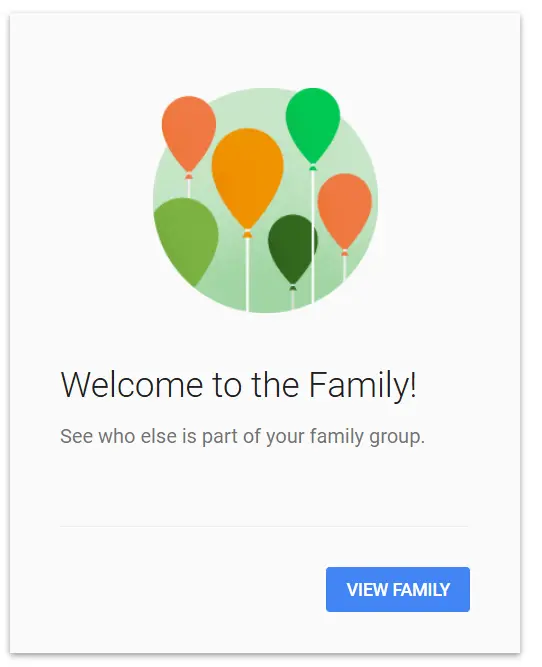Click the bright green top balloon
Viewport: 542px width, 667px height.
[x=313, y=125]
